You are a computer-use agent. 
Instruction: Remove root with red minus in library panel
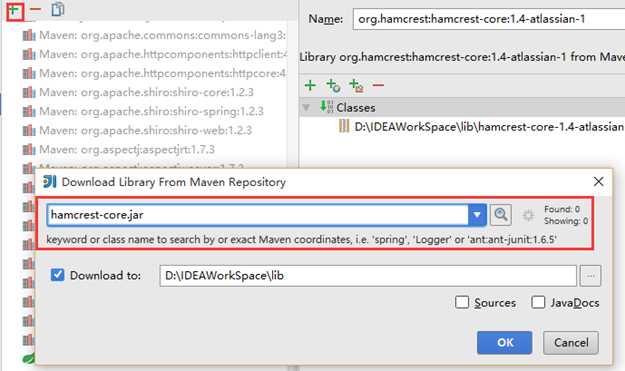pos(378,85)
